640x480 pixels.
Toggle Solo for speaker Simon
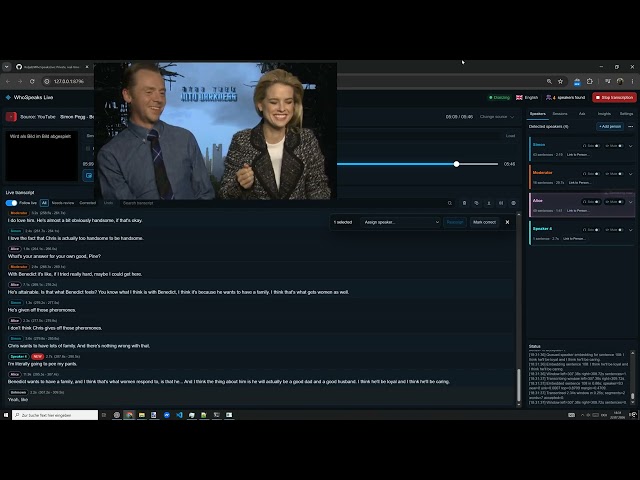(591, 146)
